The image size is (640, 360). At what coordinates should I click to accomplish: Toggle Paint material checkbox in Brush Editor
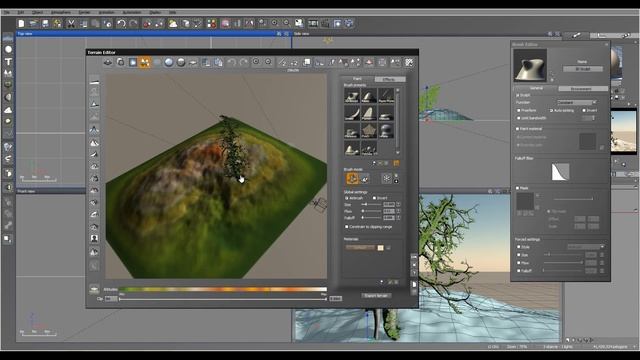518,129
